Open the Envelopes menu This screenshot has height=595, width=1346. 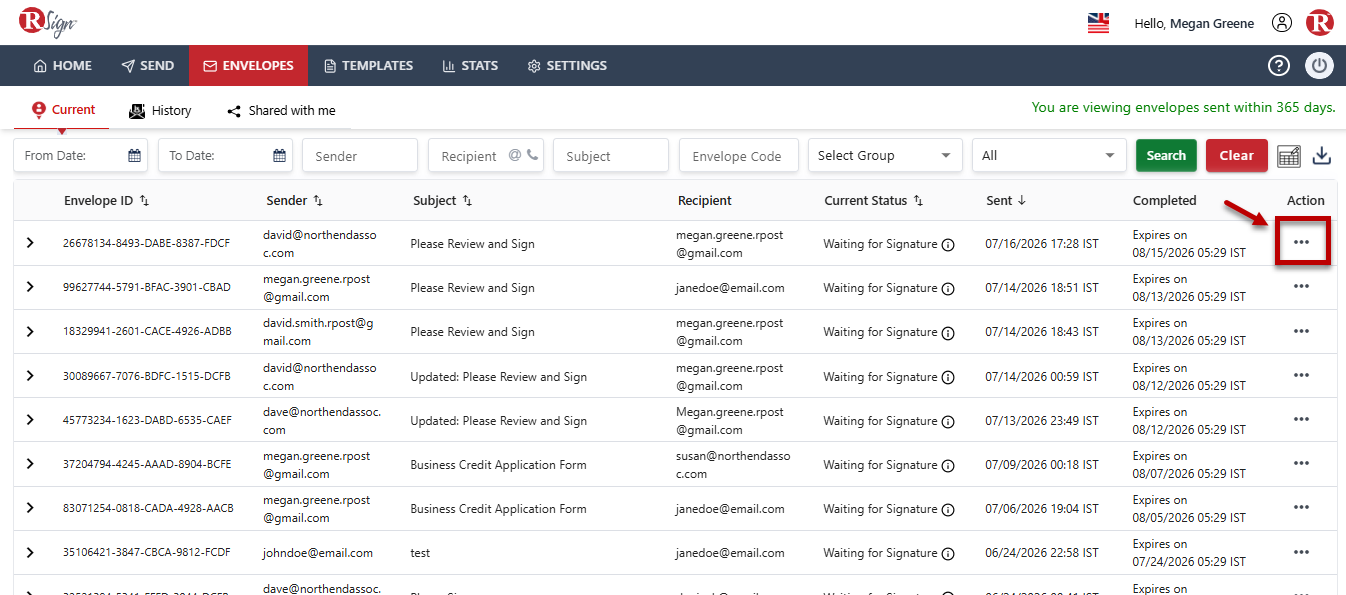coord(248,66)
